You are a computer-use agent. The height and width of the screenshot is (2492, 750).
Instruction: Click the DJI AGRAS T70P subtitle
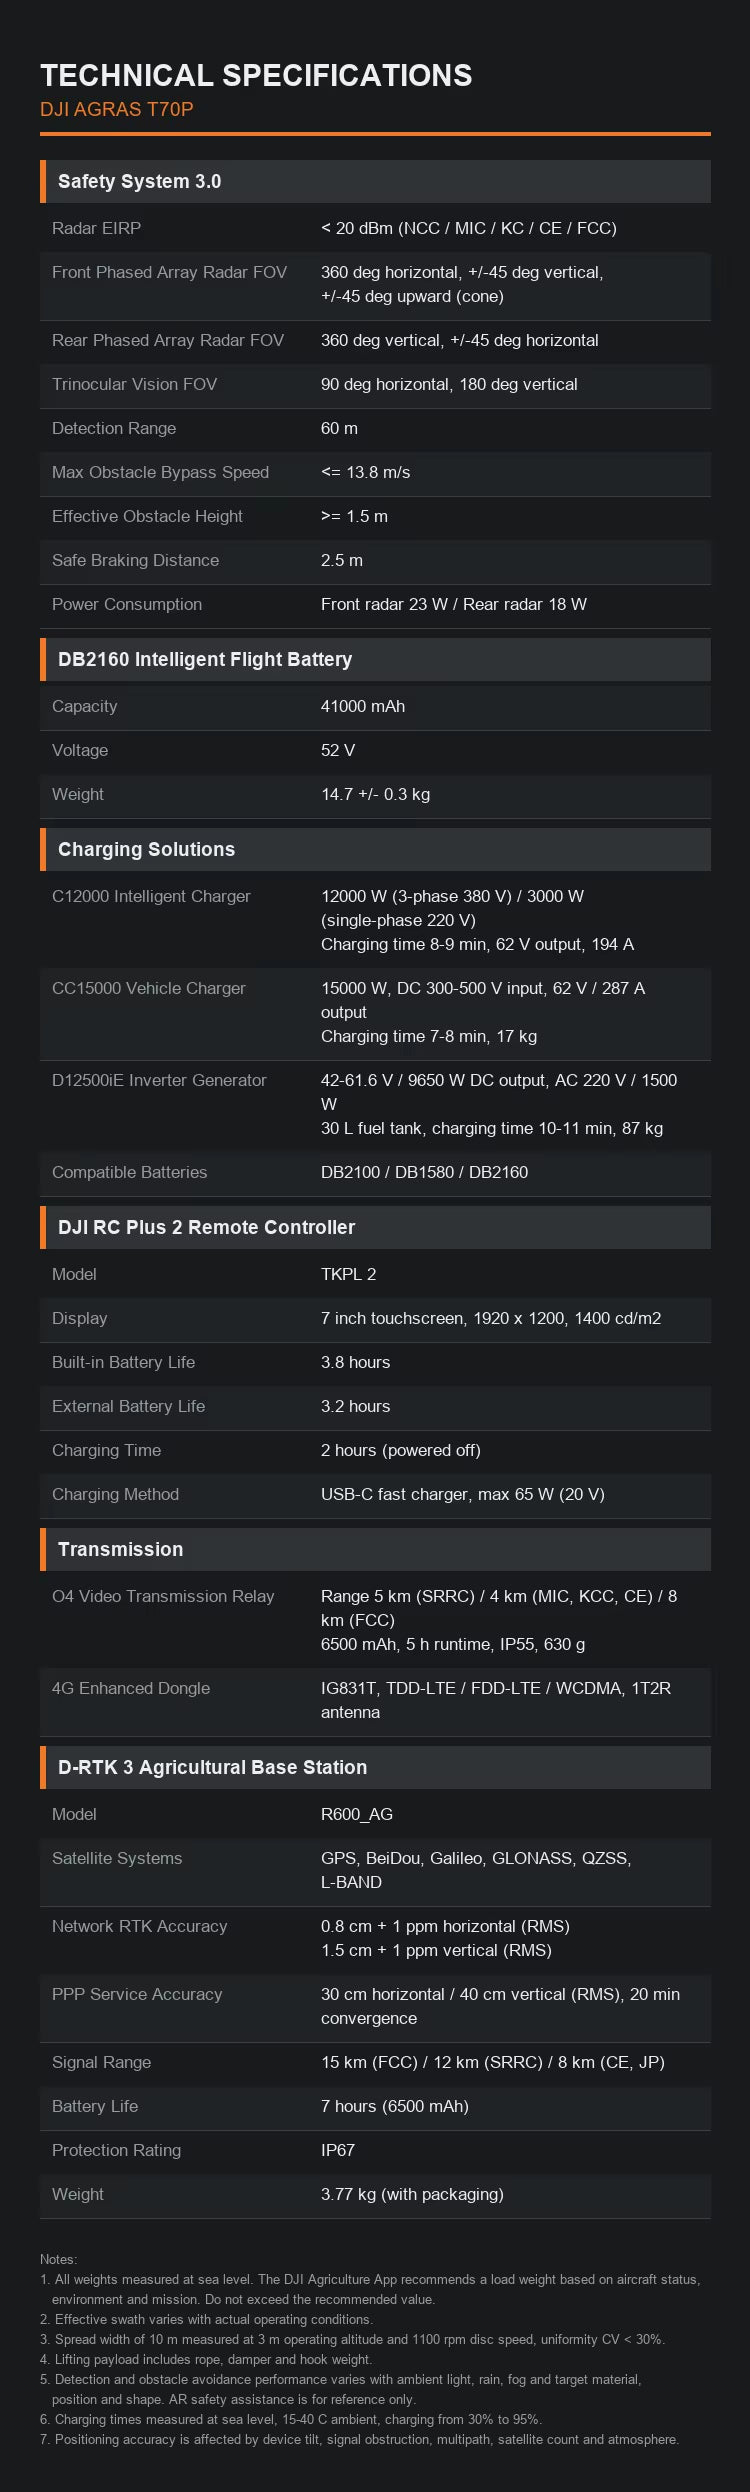pyautogui.click(x=116, y=109)
